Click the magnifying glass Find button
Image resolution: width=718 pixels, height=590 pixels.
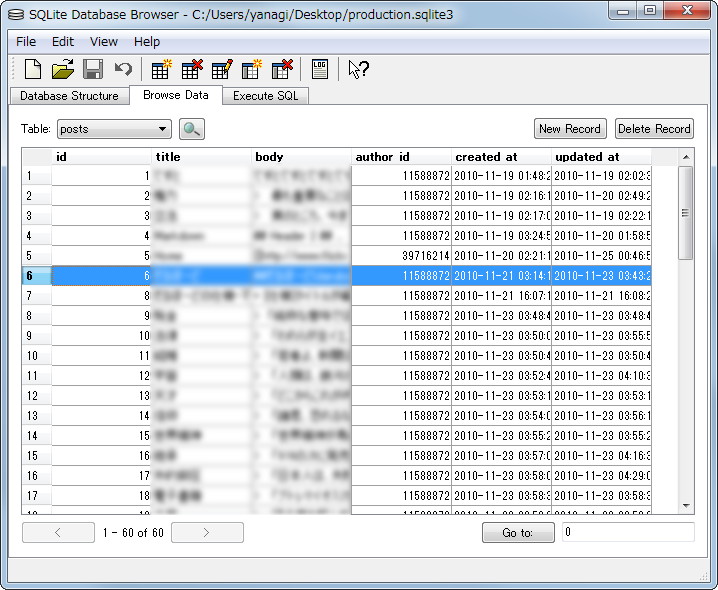click(191, 129)
